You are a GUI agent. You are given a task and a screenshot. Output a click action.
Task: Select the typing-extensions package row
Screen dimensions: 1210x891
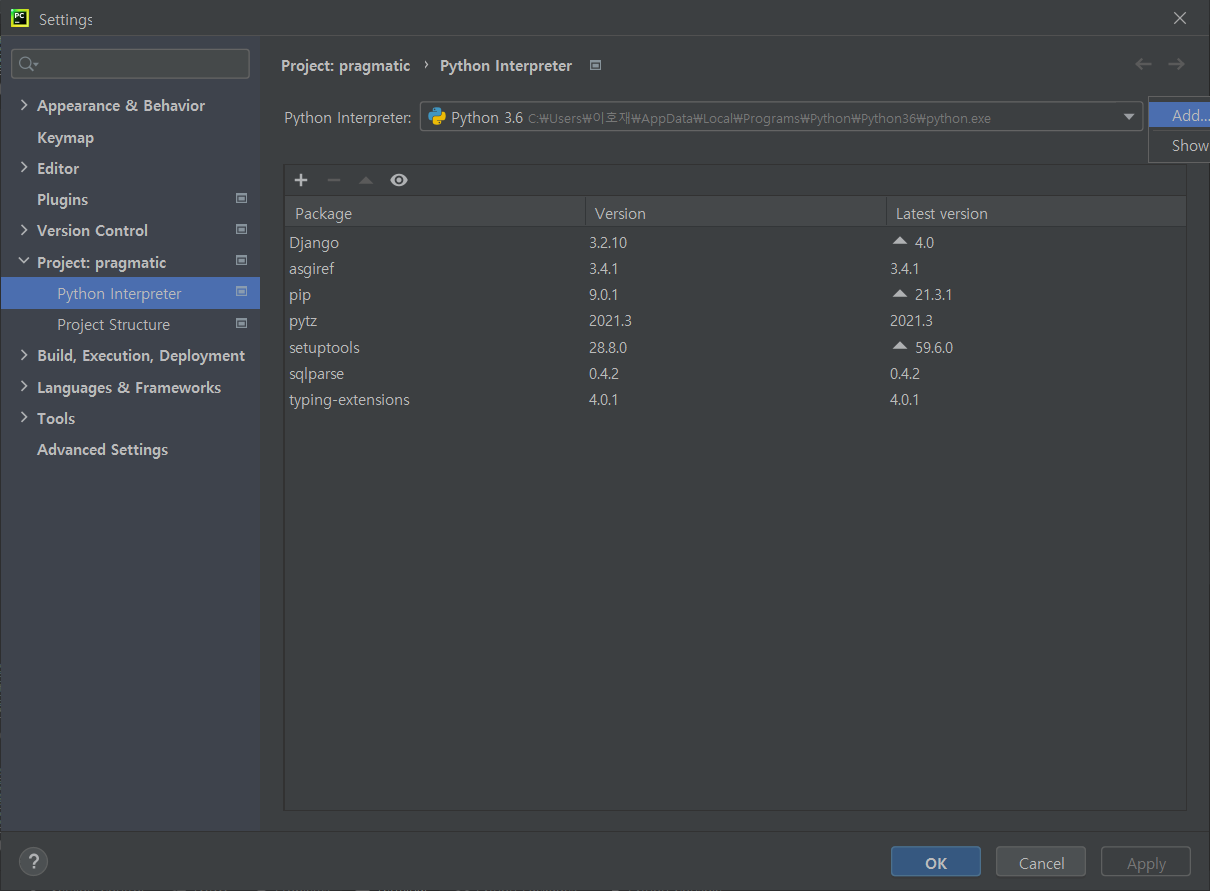pyautogui.click(x=735, y=399)
